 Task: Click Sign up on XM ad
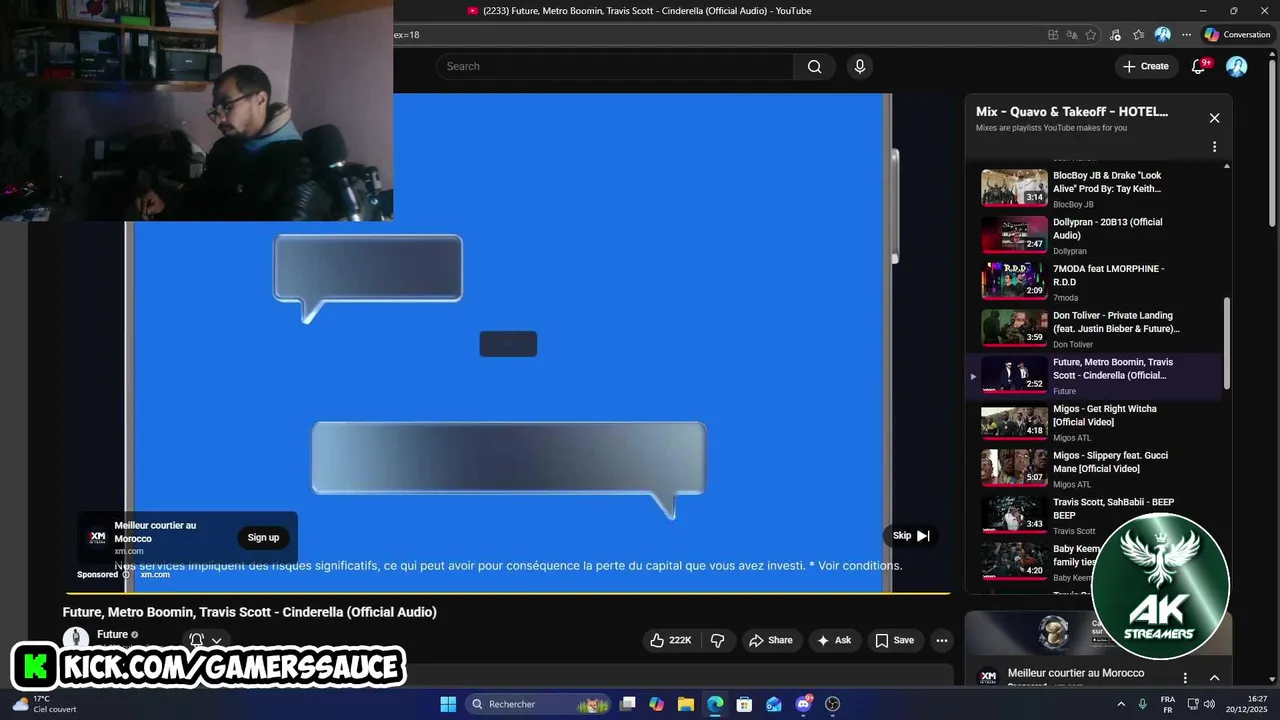(263, 538)
